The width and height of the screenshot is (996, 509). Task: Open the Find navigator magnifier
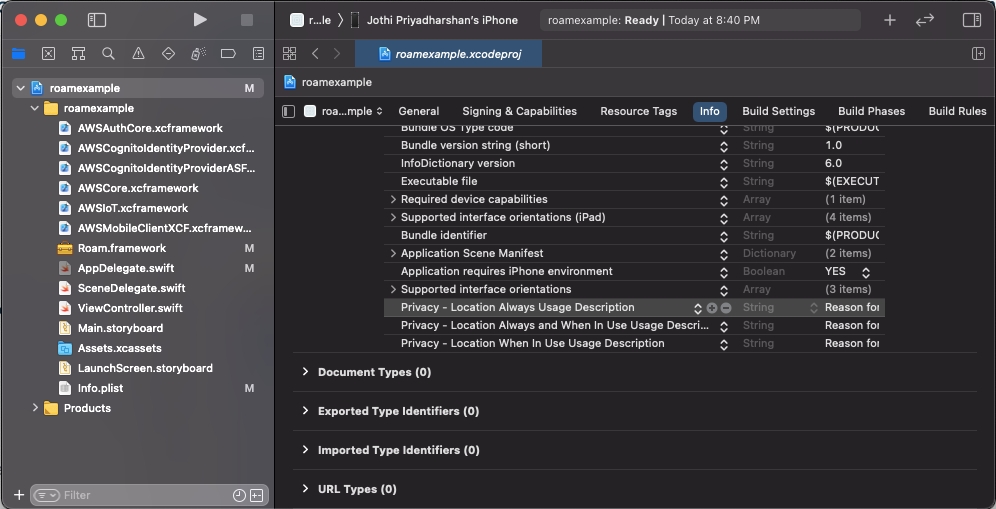click(x=109, y=54)
